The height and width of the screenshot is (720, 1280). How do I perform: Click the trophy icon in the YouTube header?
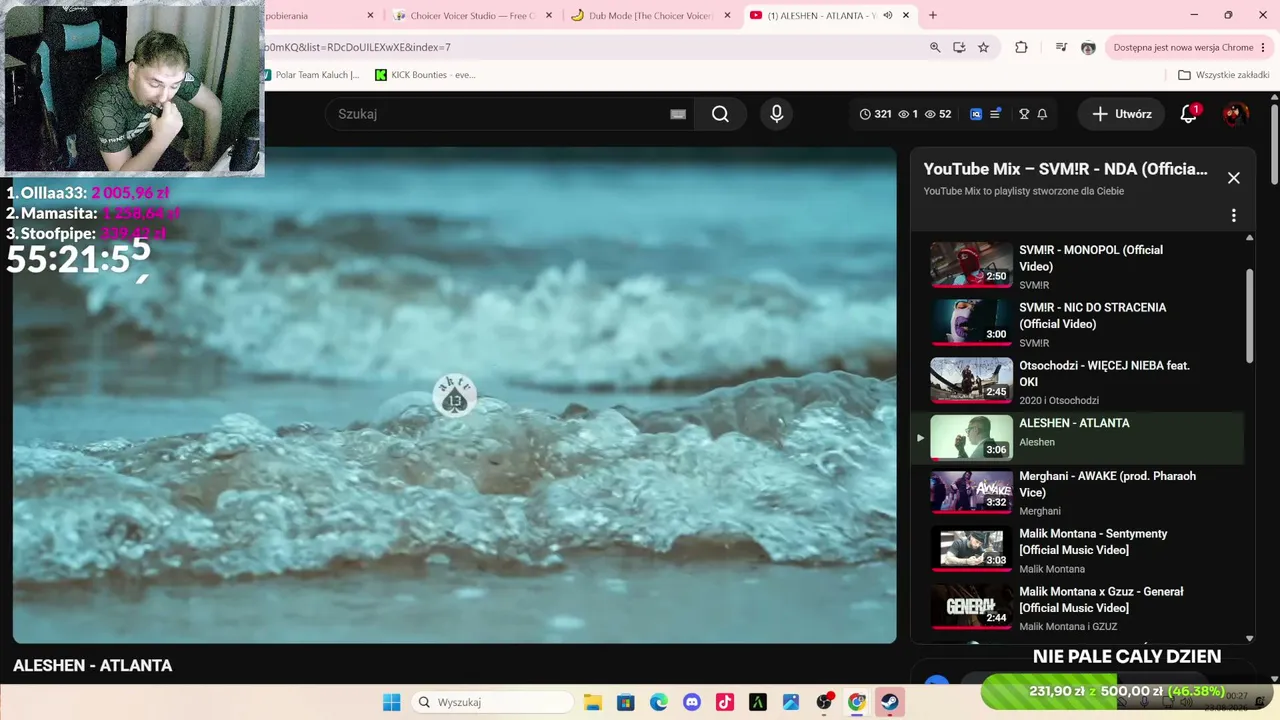coord(1024,114)
